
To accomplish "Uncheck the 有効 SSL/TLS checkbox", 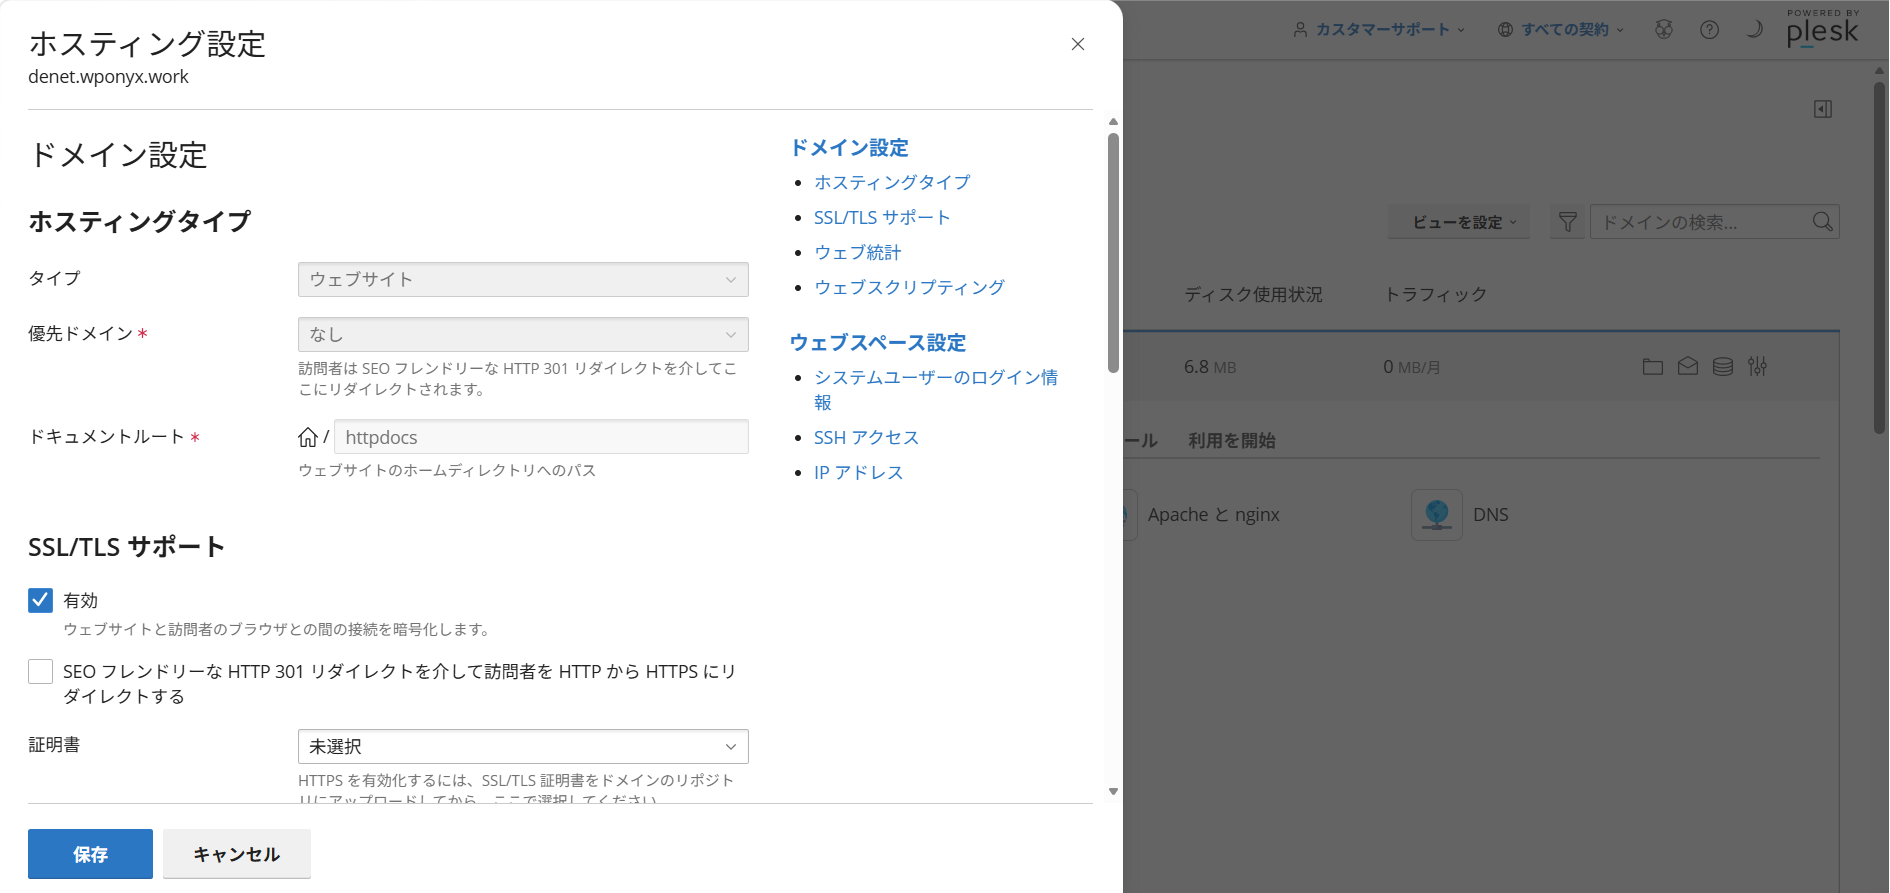I will 40,600.
